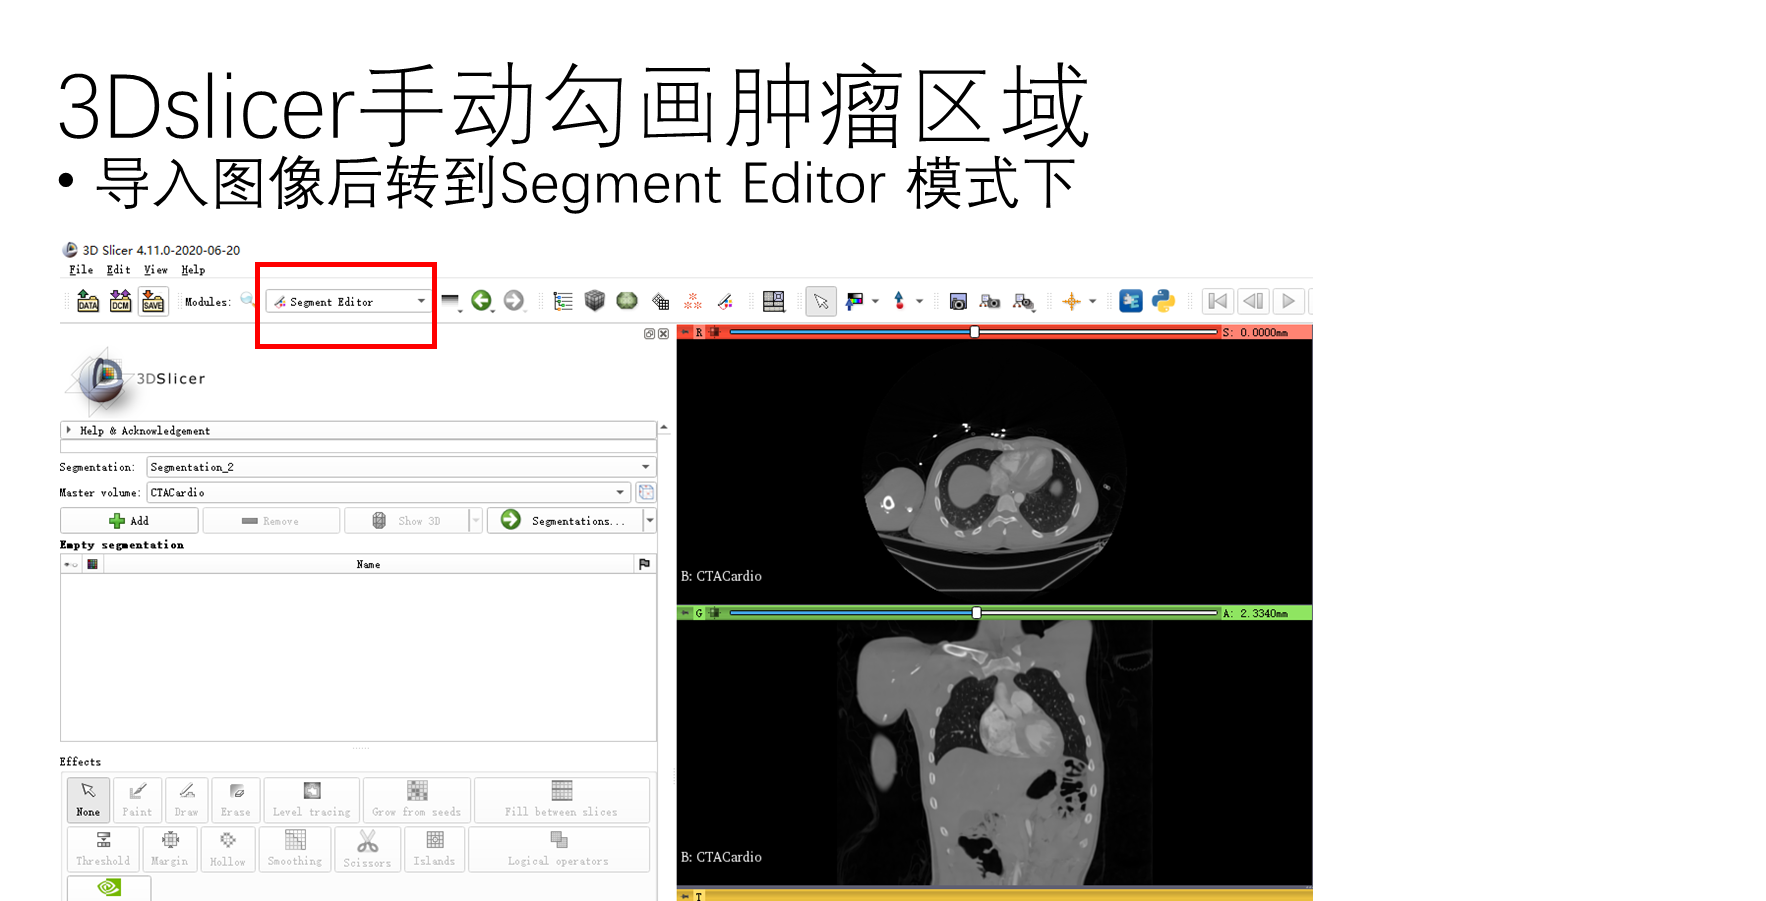Click the previous frame playback button

pyautogui.click(x=1252, y=301)
